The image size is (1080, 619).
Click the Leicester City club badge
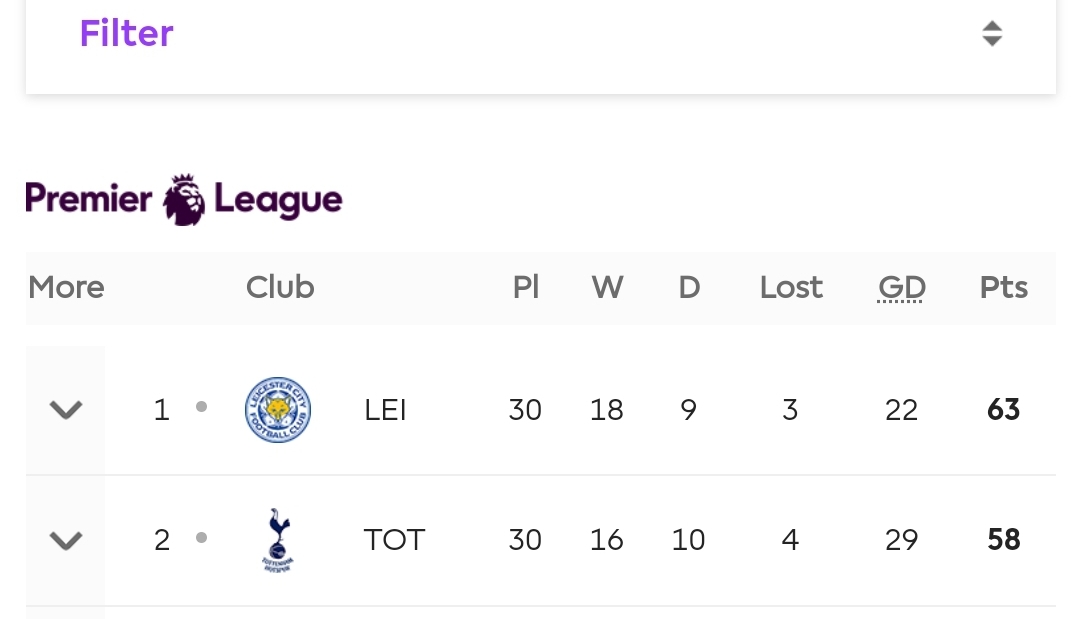click(x=278, y=410)
